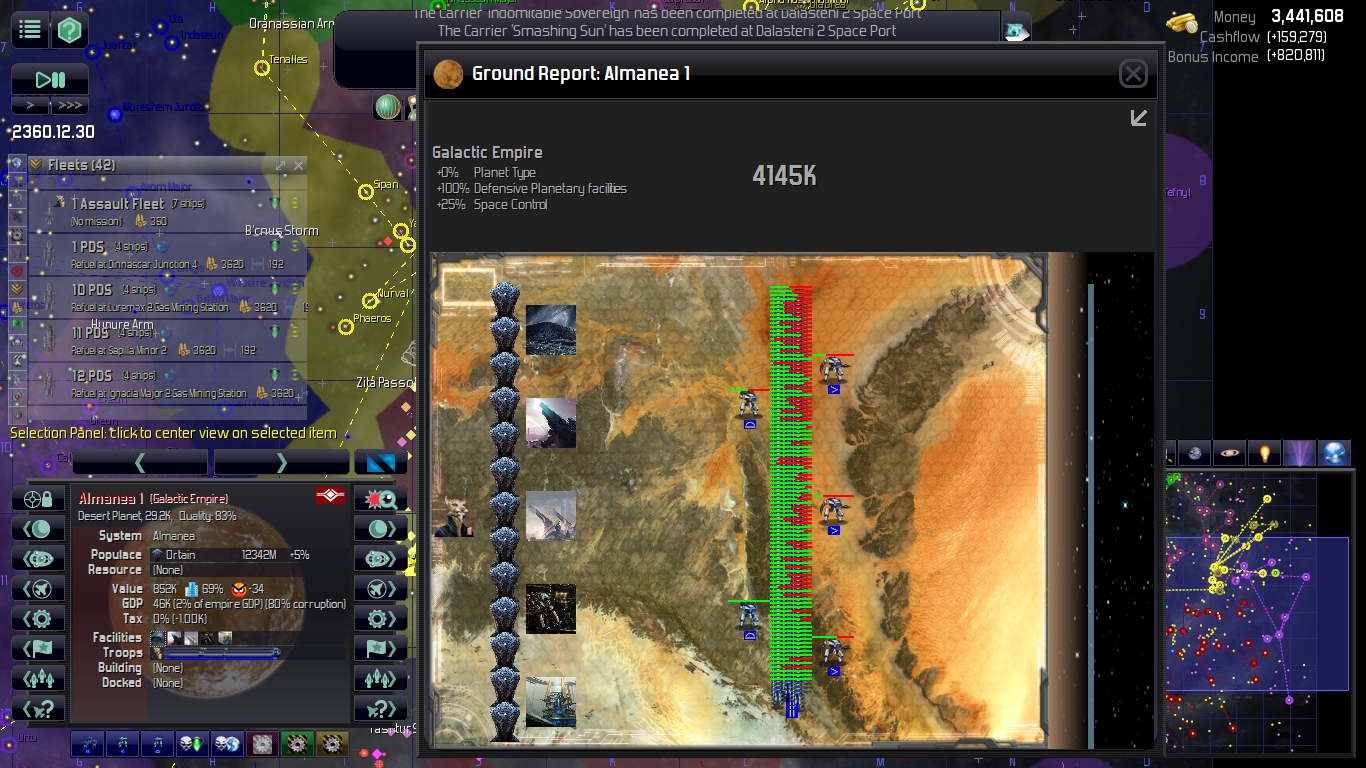Close the Fleets panel
Viewport: 1366px width, 768px height.
coord(299,165)
